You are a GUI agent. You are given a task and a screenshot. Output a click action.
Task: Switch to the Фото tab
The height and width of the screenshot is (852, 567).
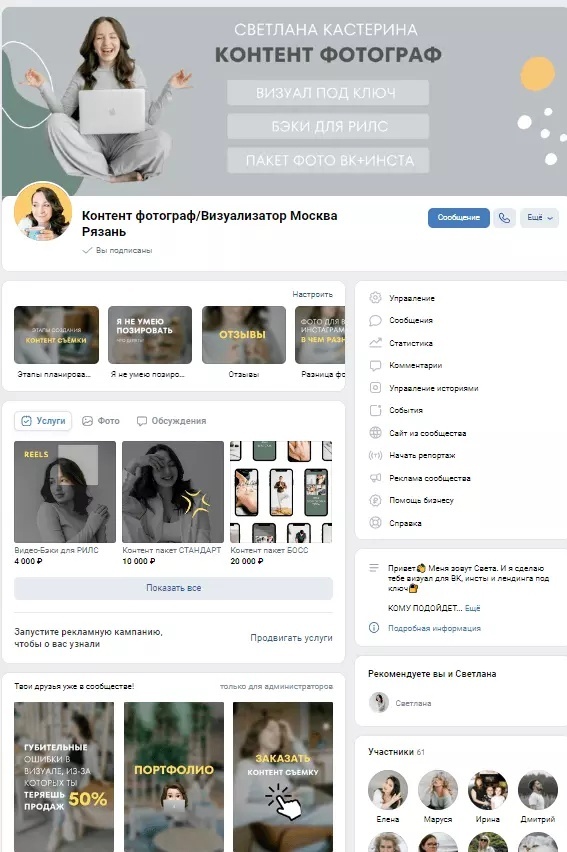[x=101, y=421]
